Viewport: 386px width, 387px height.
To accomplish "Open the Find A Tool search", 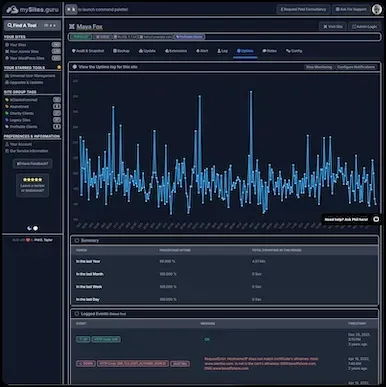I will pos(32,25).
